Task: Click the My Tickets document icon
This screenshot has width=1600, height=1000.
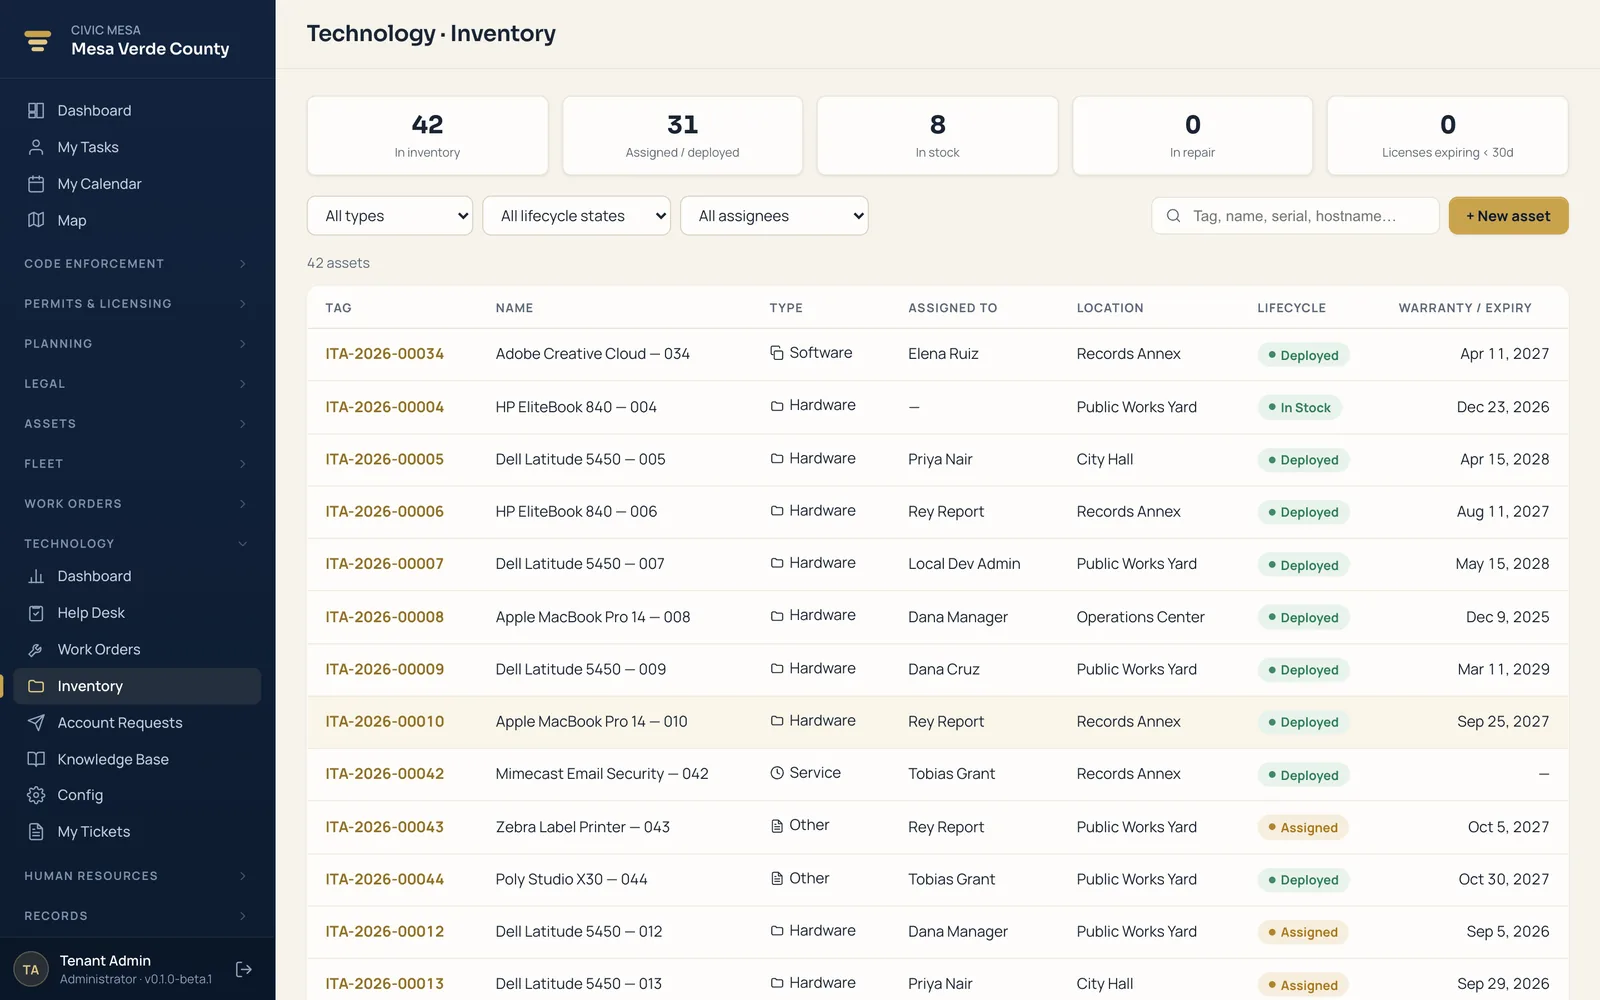Action: tap(36, 832)
